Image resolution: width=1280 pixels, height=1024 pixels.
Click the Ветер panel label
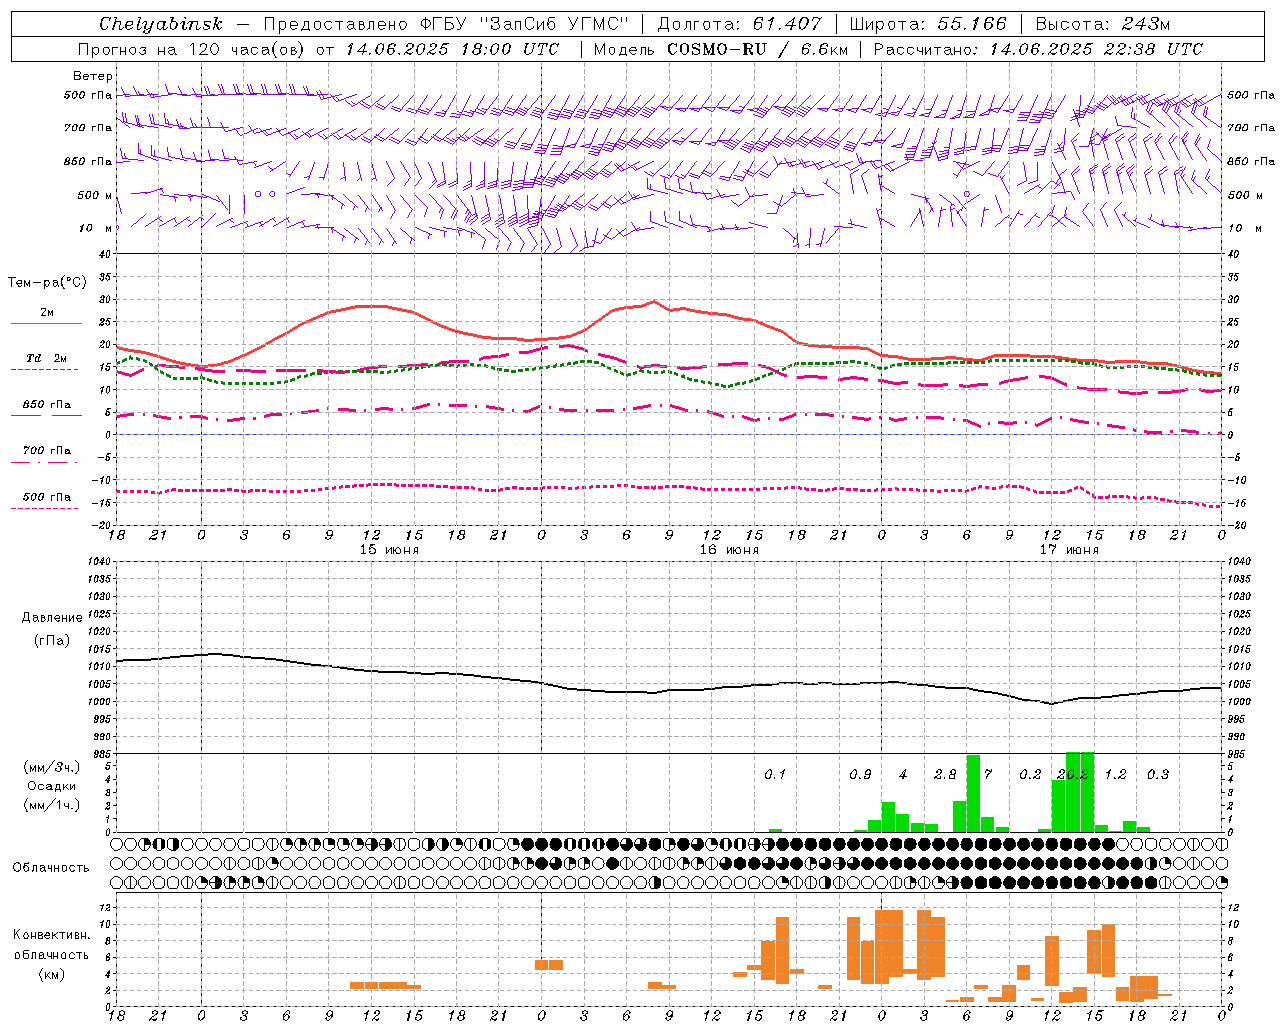[93, 76]
